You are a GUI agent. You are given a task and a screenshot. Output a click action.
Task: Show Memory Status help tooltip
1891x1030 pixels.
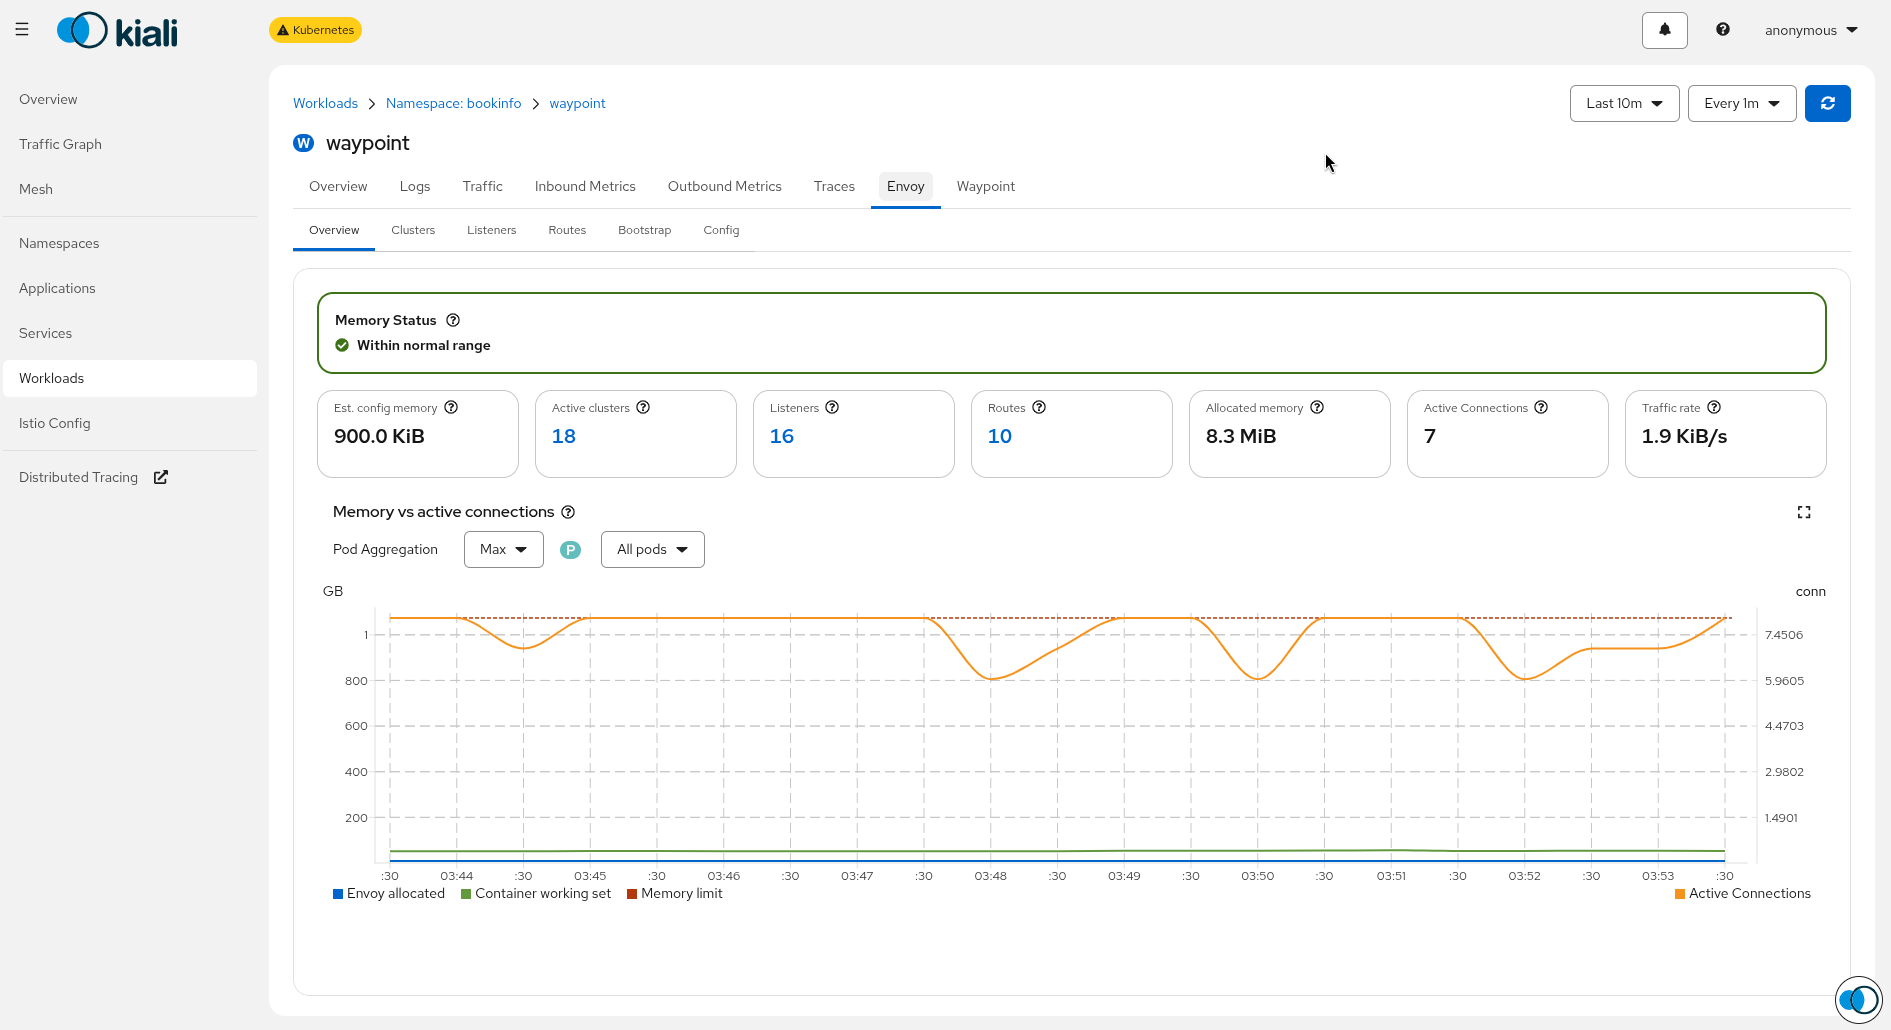453,320
